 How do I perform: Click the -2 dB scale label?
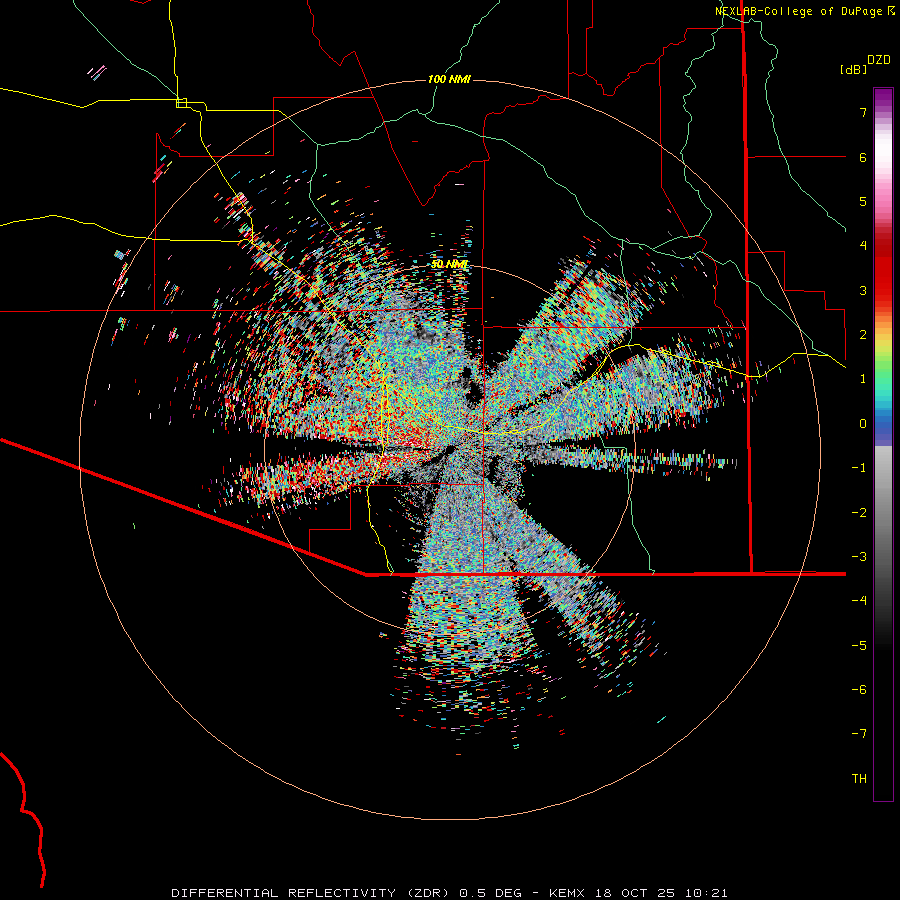pos(859,513)
